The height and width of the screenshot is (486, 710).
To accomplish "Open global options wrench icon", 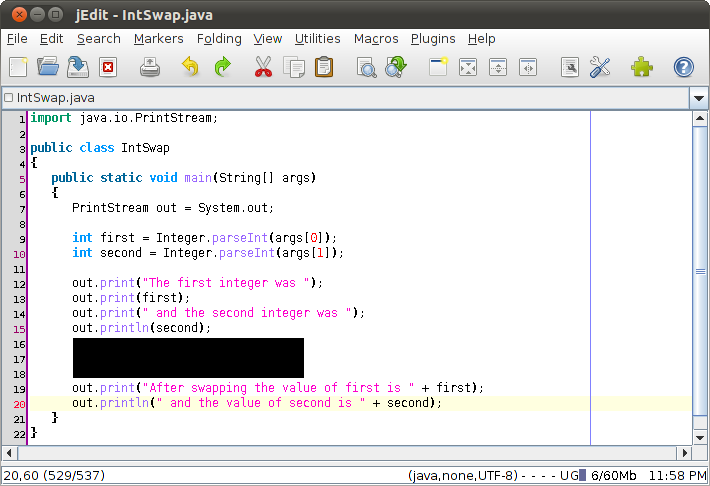I will point(600,67).
